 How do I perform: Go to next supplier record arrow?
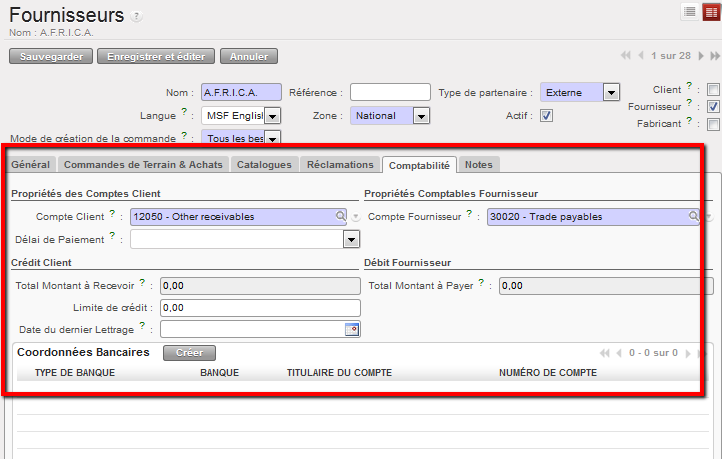700,55
